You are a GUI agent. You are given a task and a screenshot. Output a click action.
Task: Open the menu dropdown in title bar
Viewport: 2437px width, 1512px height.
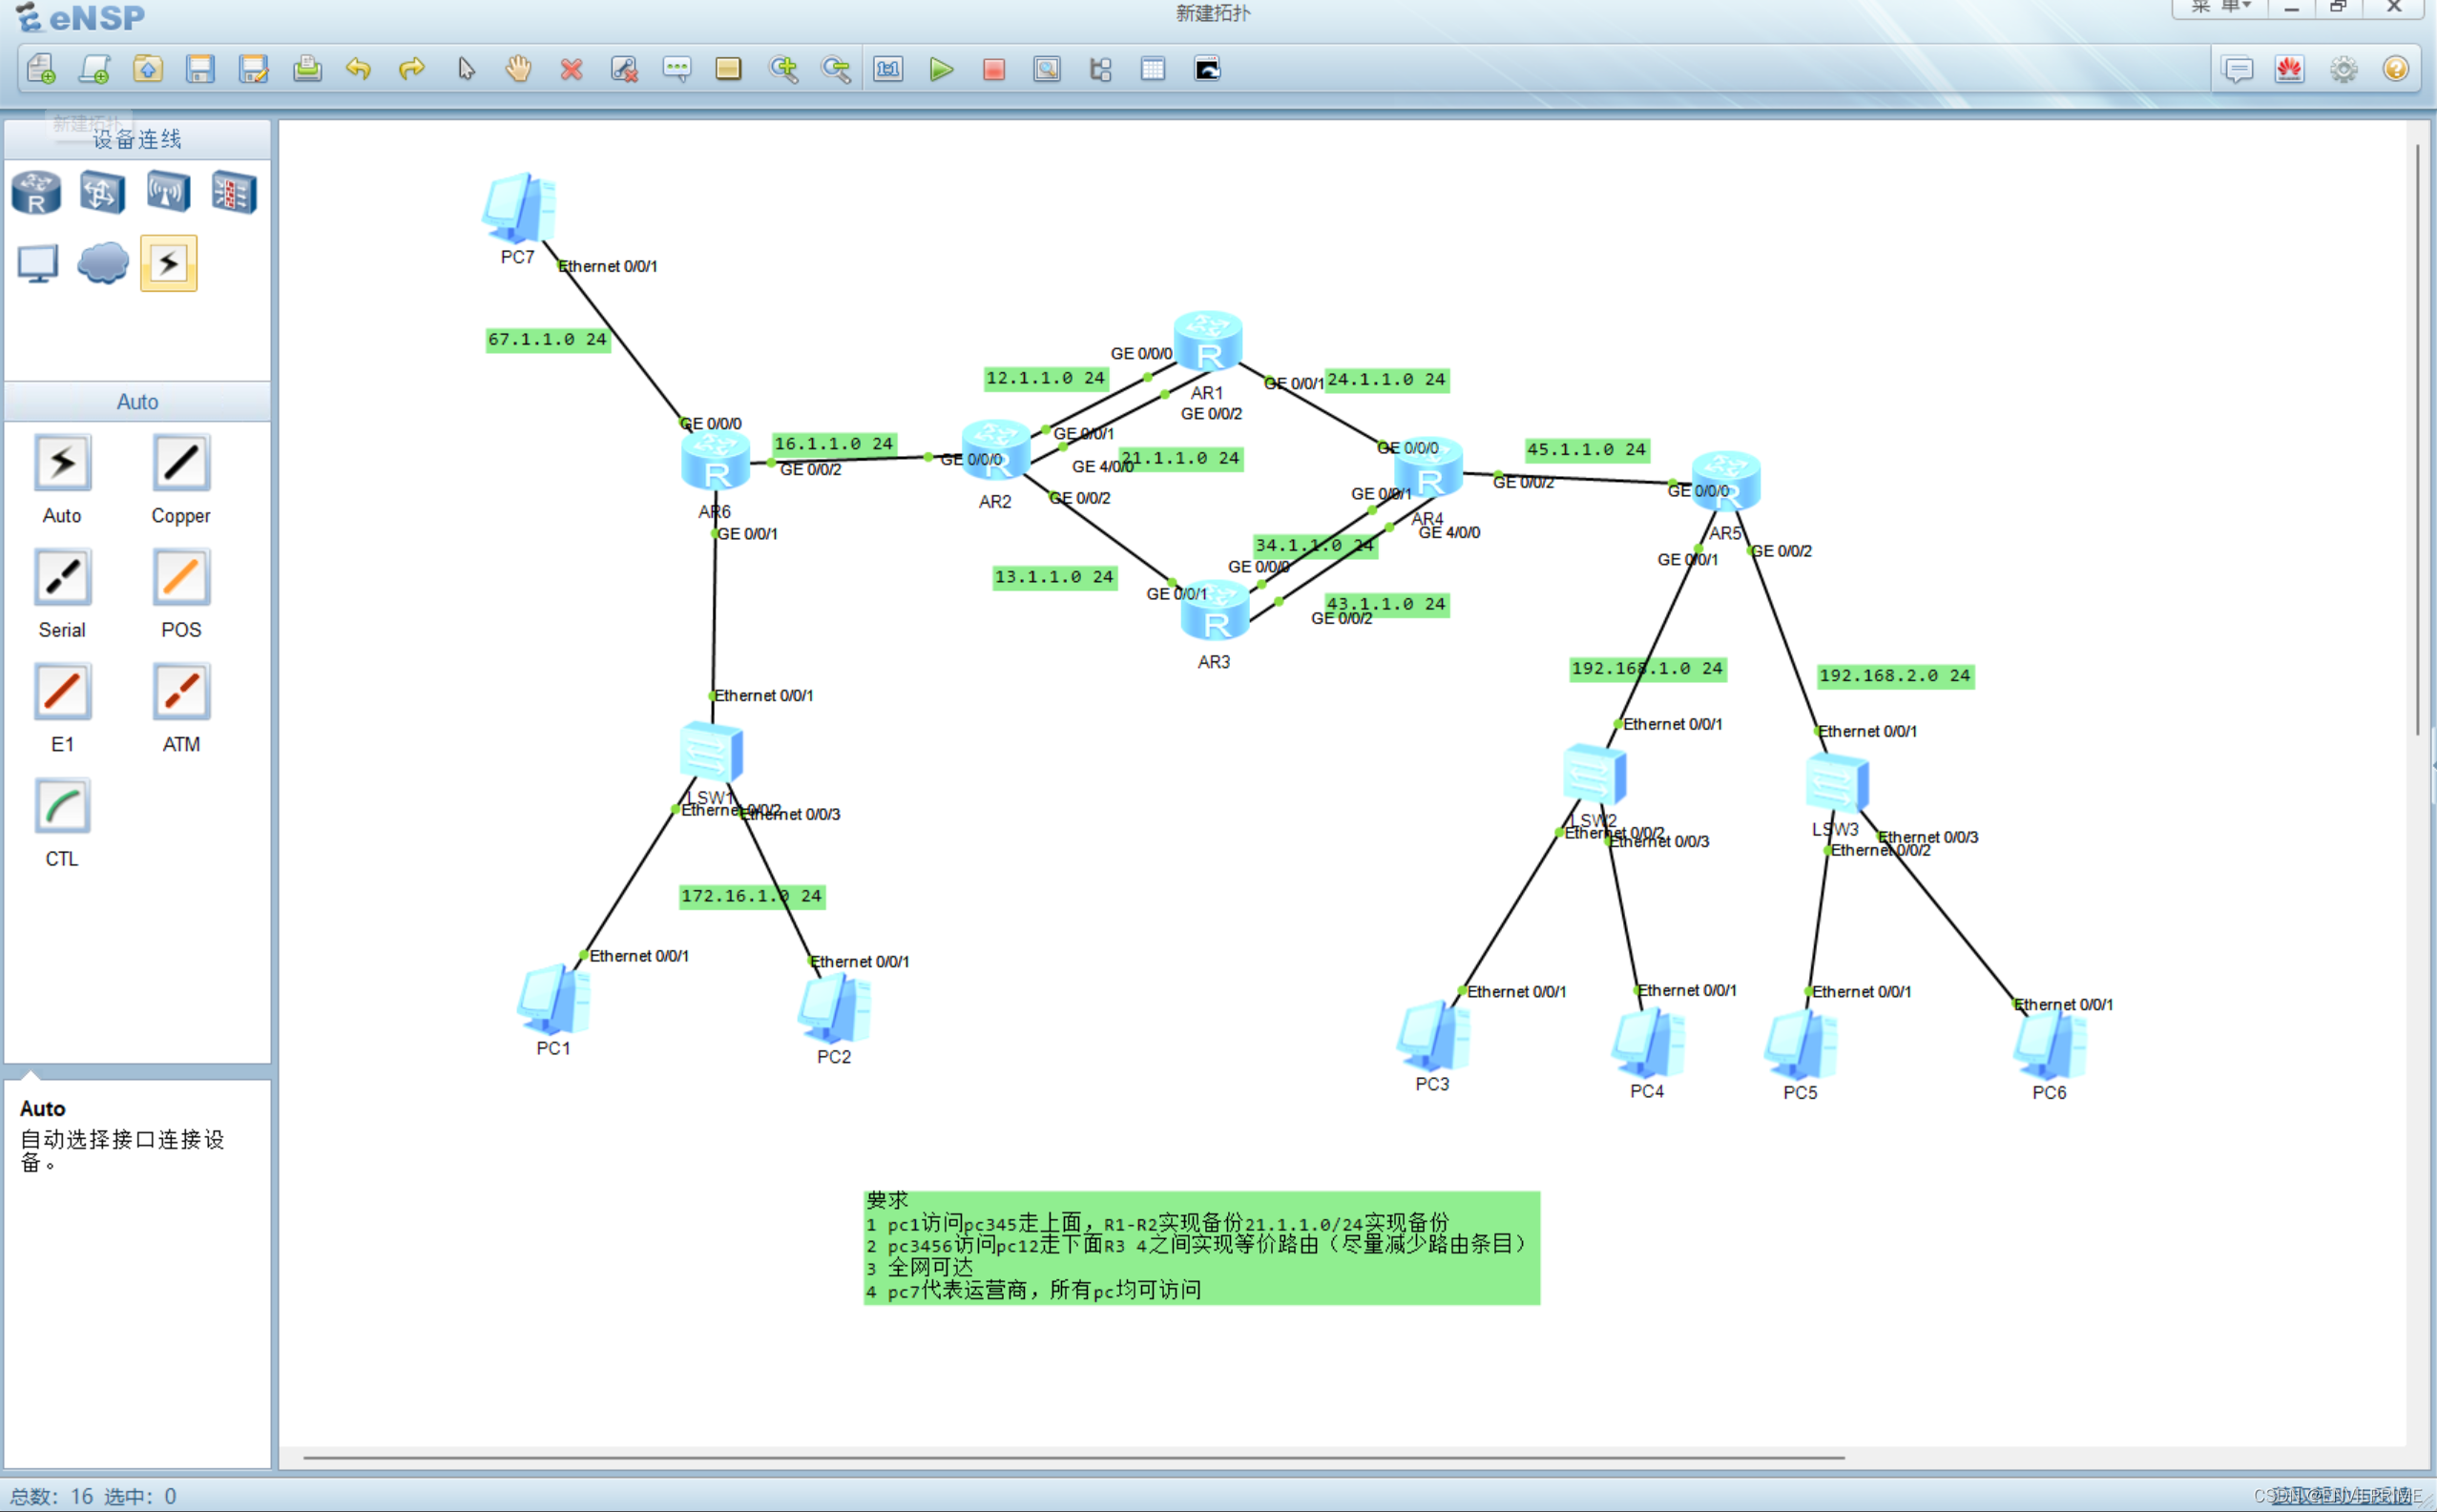pos(2220,8)
